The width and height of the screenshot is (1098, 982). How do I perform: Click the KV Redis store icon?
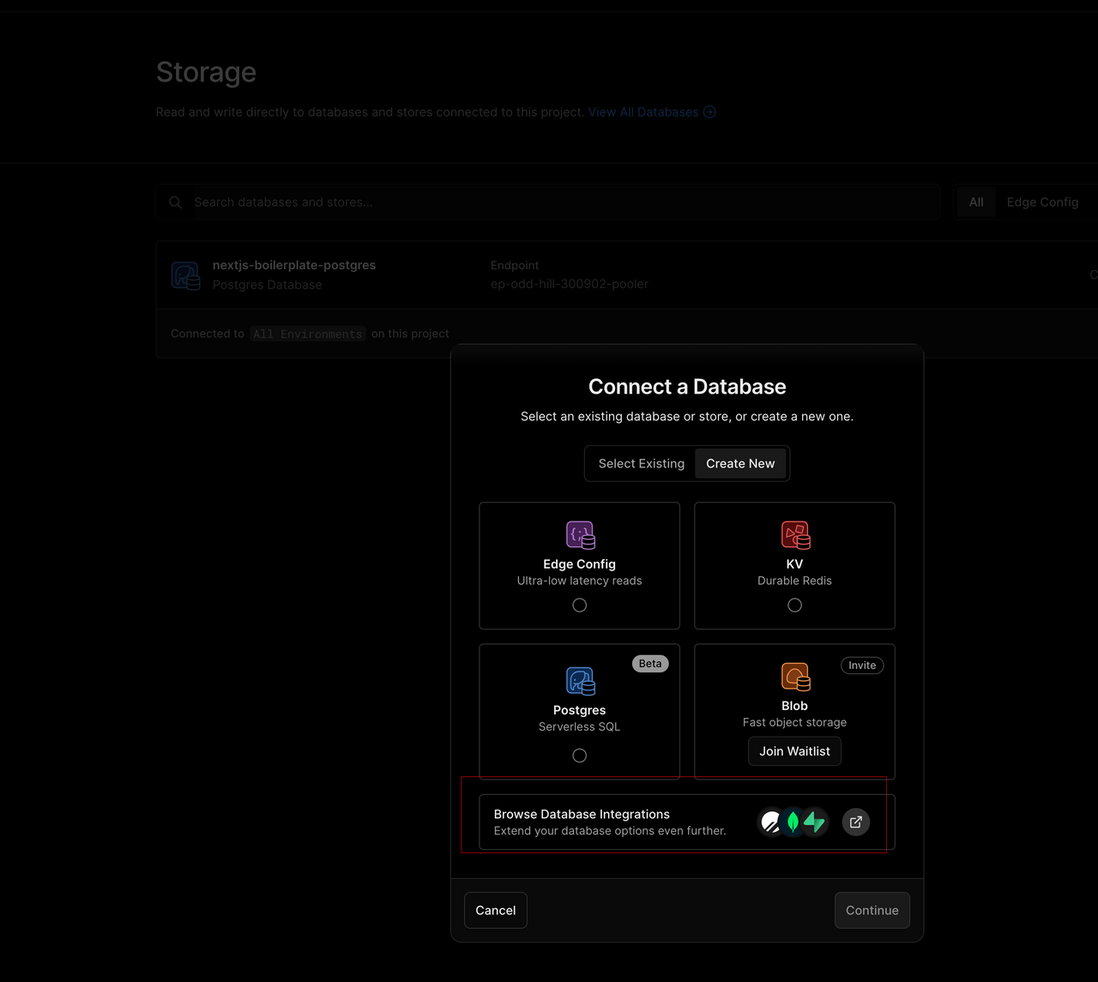[x=795, y=535]
